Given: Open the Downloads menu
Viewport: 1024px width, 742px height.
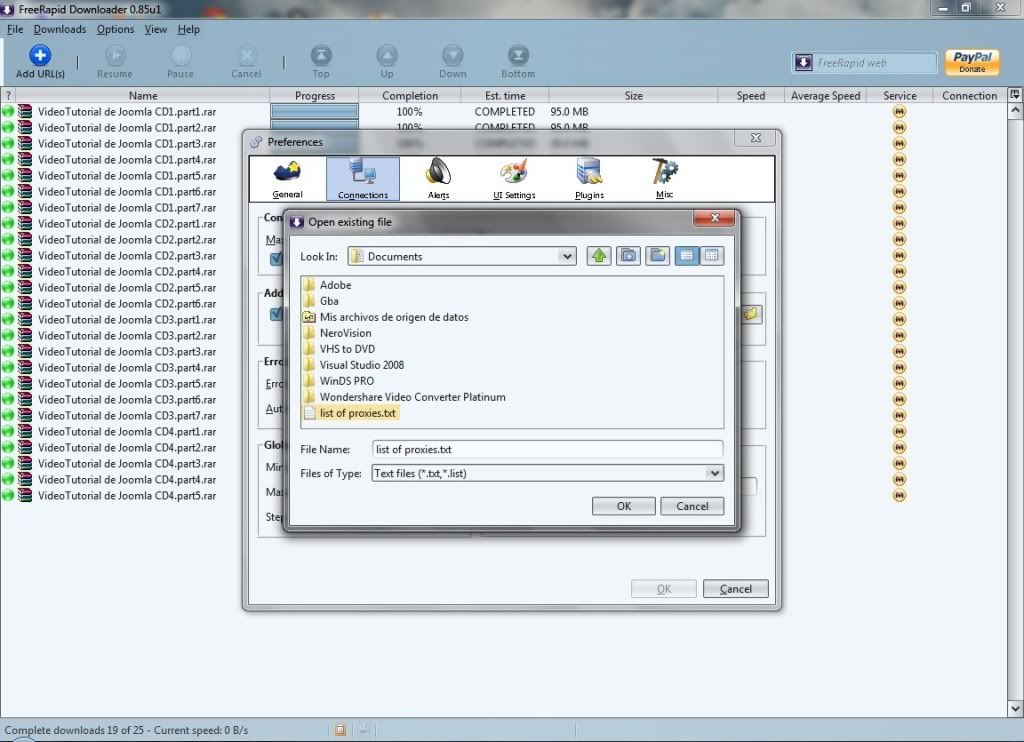Looking at the screenshot, I should (x=60, y=29).
